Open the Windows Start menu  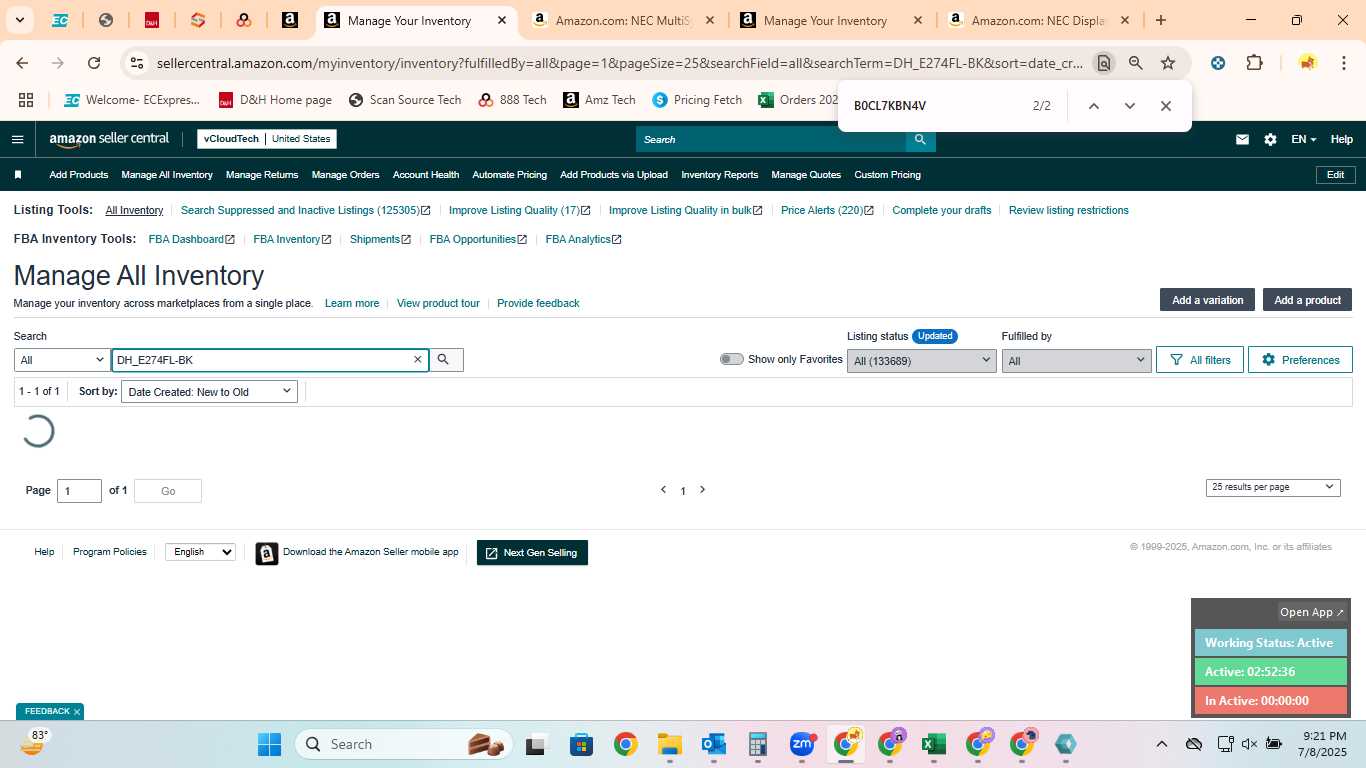[270, 744]
